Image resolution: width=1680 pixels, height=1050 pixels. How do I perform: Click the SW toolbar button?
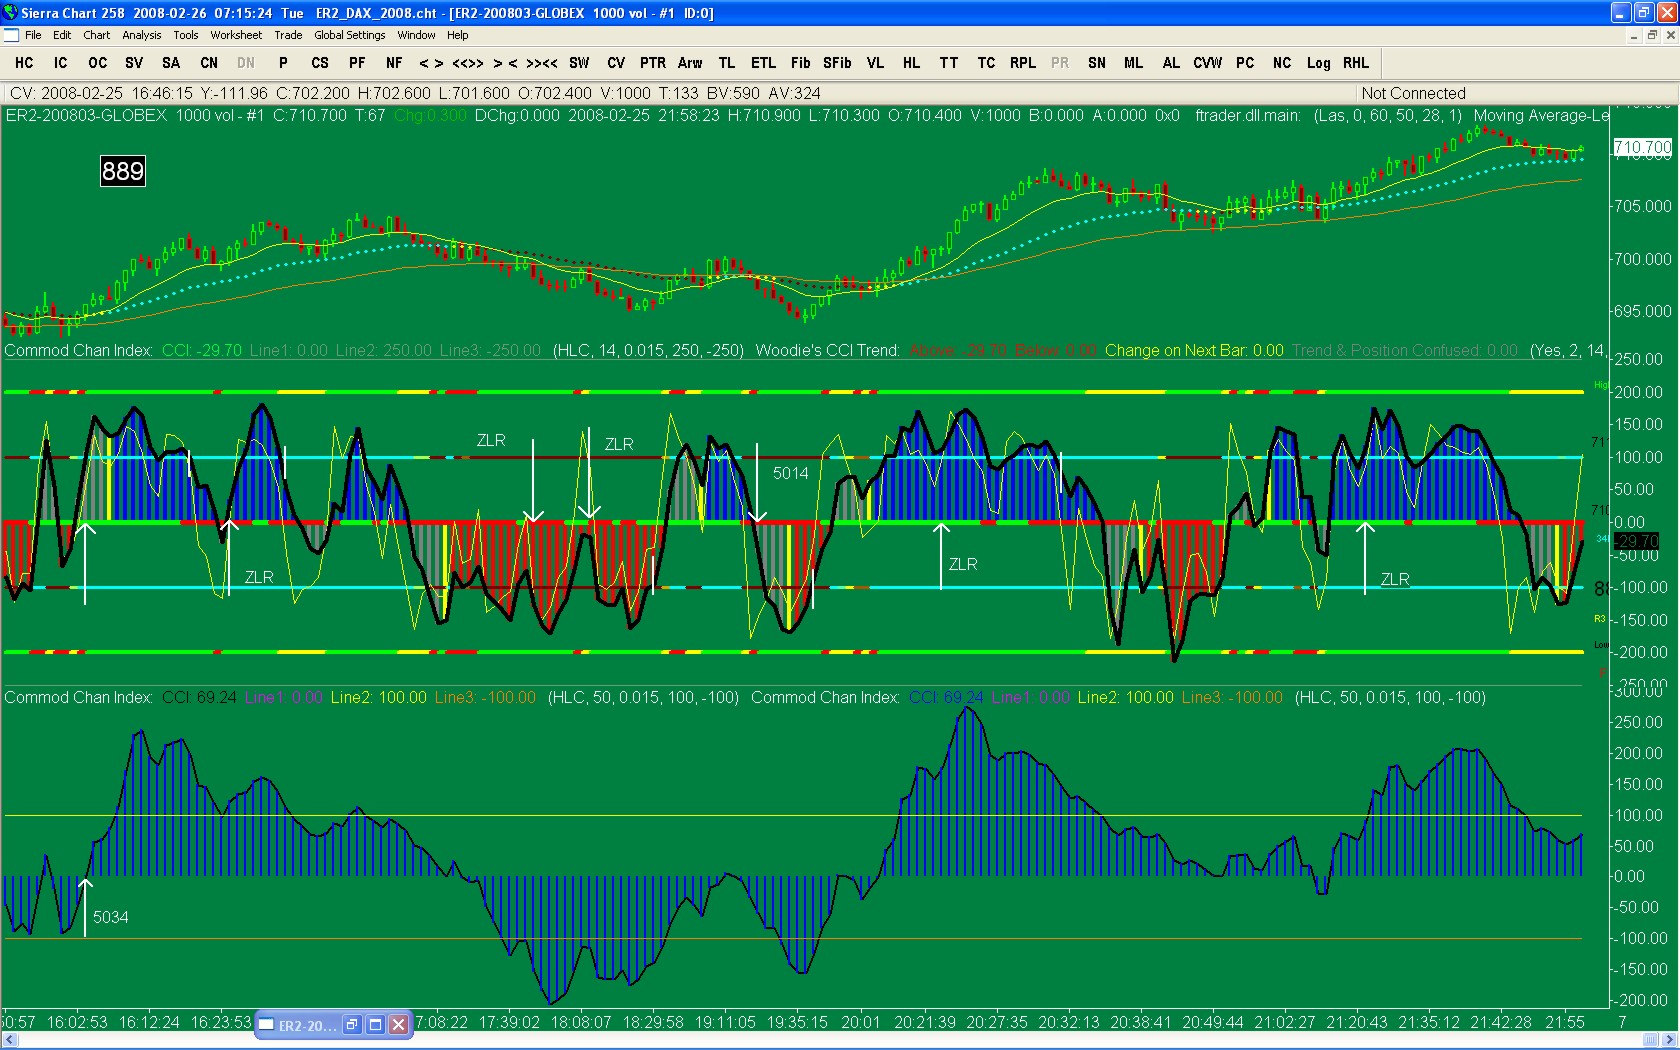579,63
